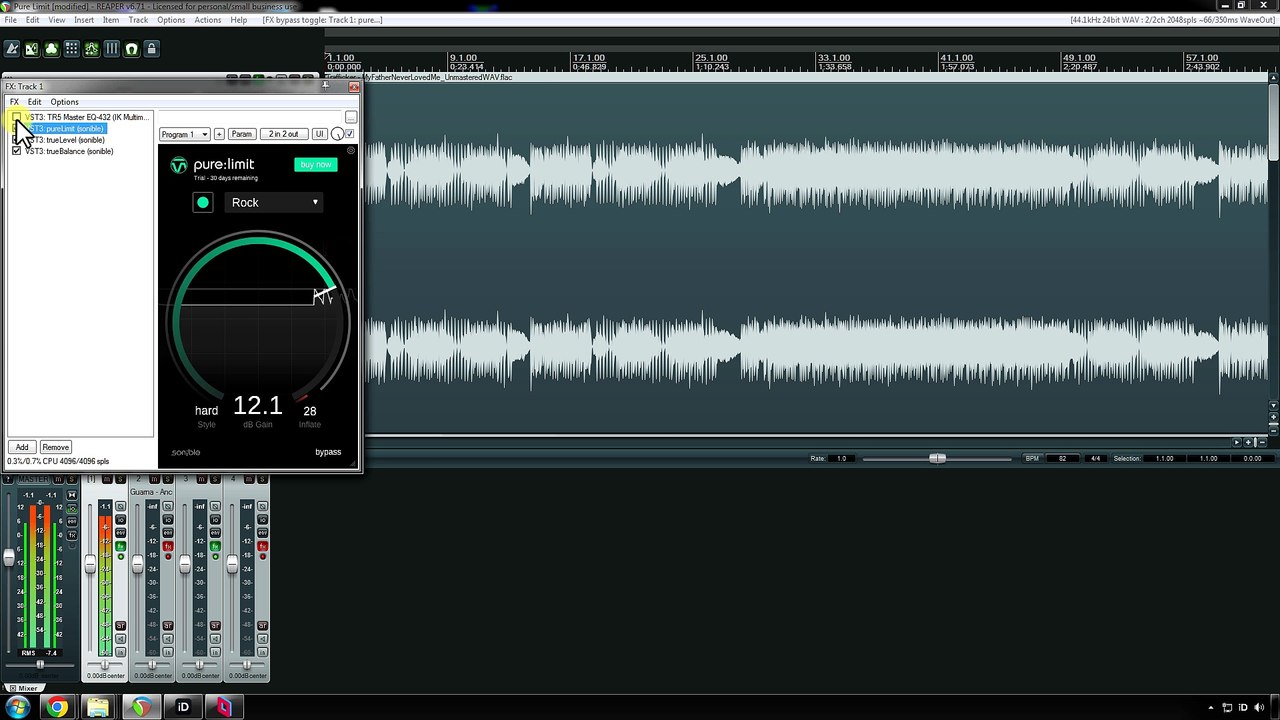
Task: Open the Actions menu
Action: click(208, 20)
